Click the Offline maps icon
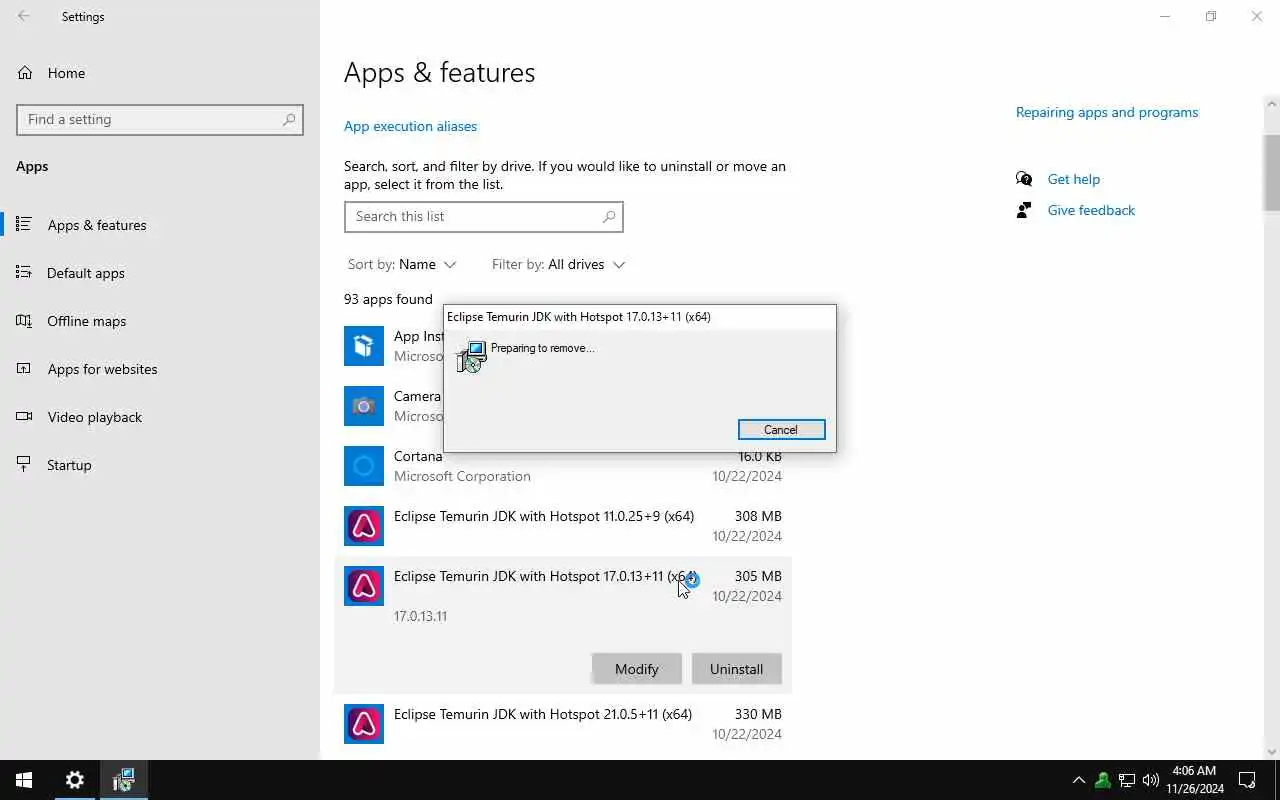Image resolution: width=1280 pixels, height=800 pixels. tap(24, 320)
